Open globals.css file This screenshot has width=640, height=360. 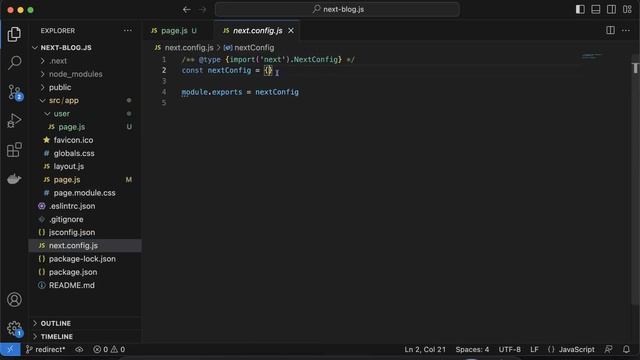point(85,153)
